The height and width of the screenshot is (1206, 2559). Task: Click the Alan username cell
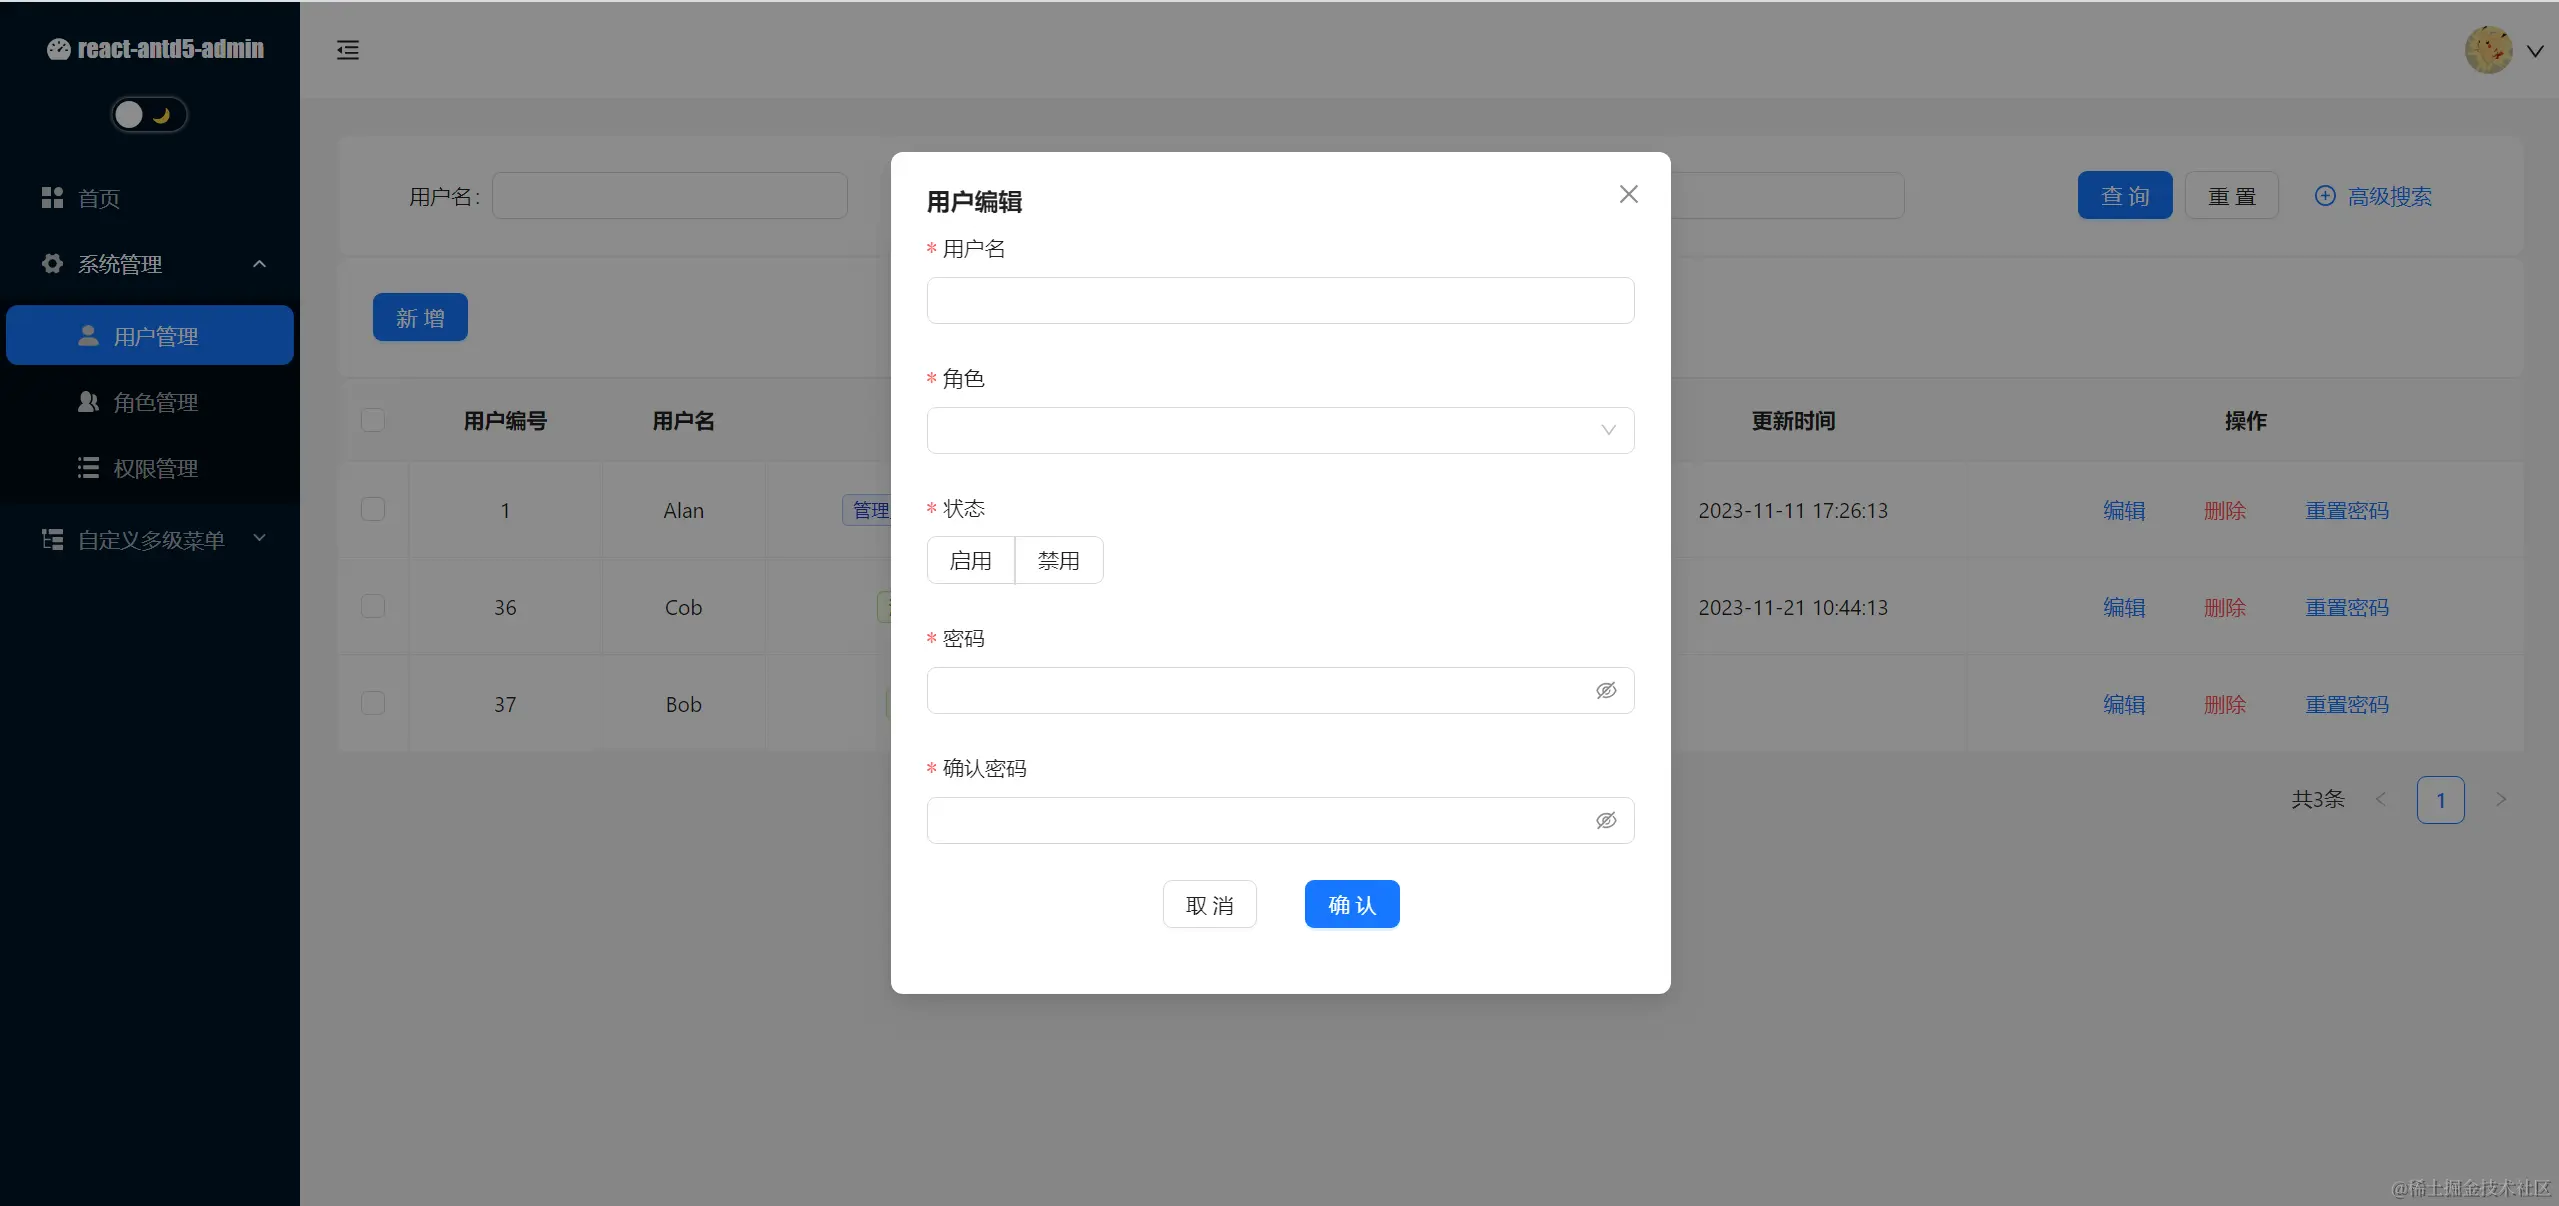click(683, 510)
